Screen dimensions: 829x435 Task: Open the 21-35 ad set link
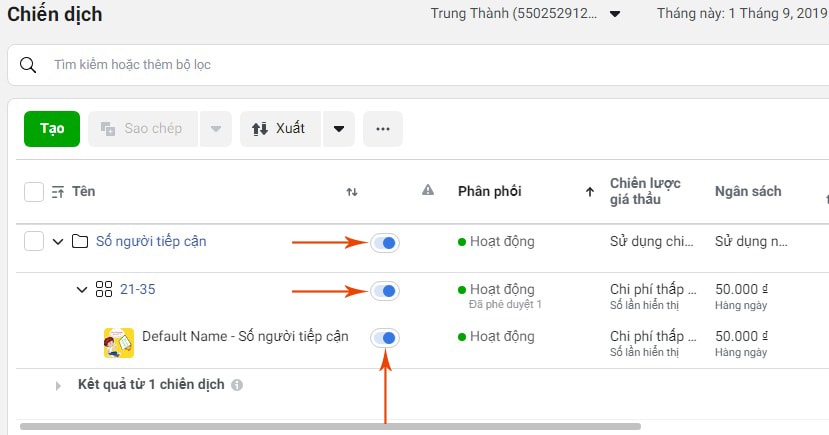point(137,289)
